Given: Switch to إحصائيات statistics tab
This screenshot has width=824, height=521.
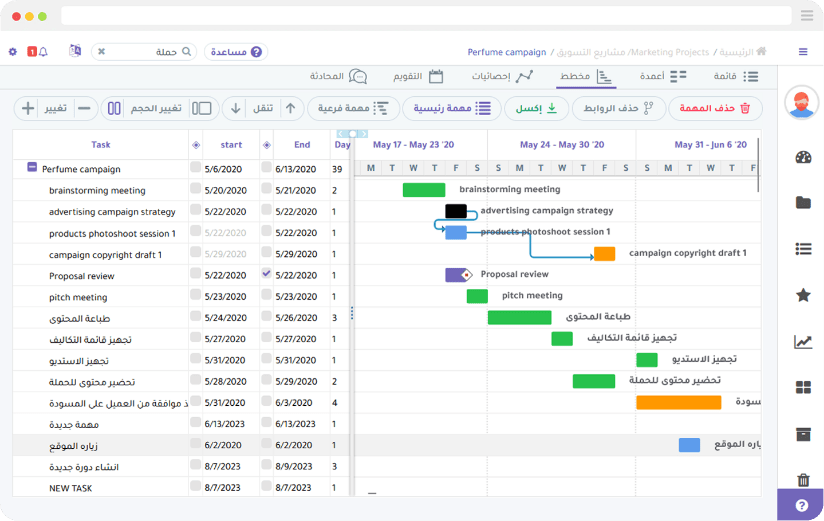Looking at the screenshot, I should tap(502, 76).
